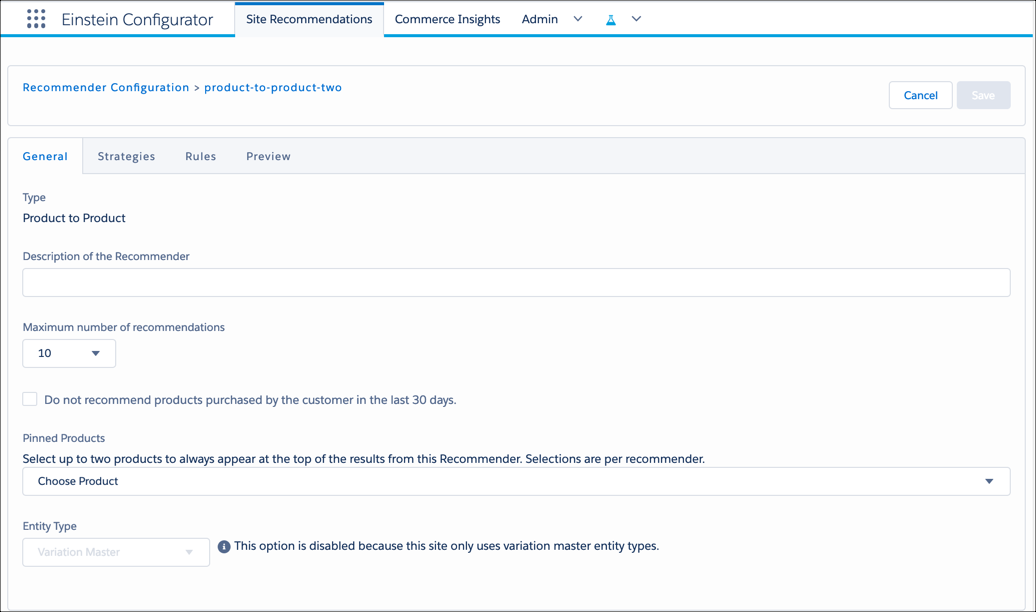
Task: Go to the Preview tab
Action: click(268, 156)
